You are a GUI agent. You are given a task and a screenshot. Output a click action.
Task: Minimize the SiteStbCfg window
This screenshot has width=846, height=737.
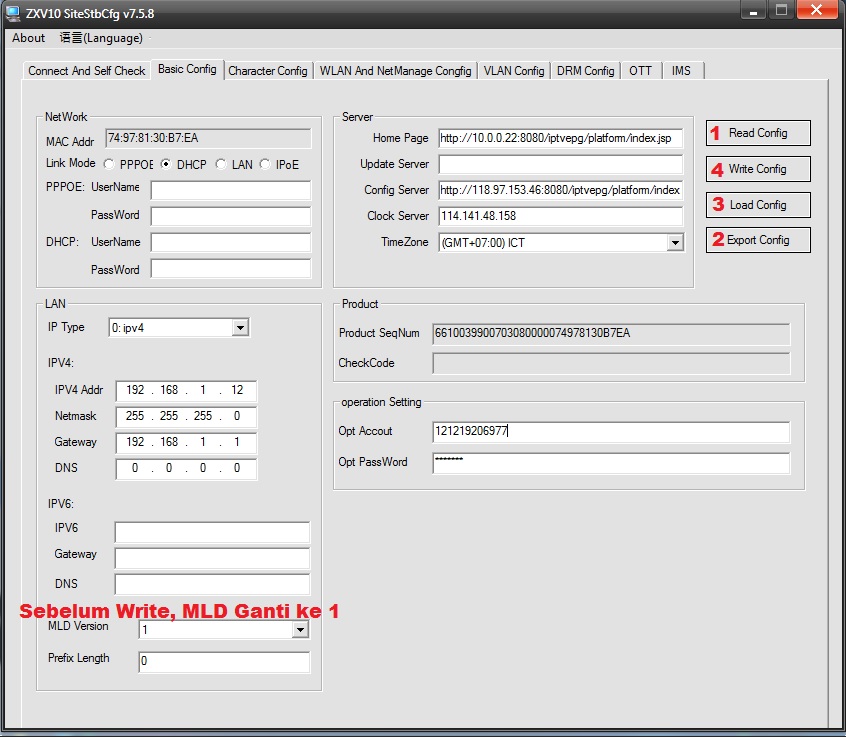[753, 10]
